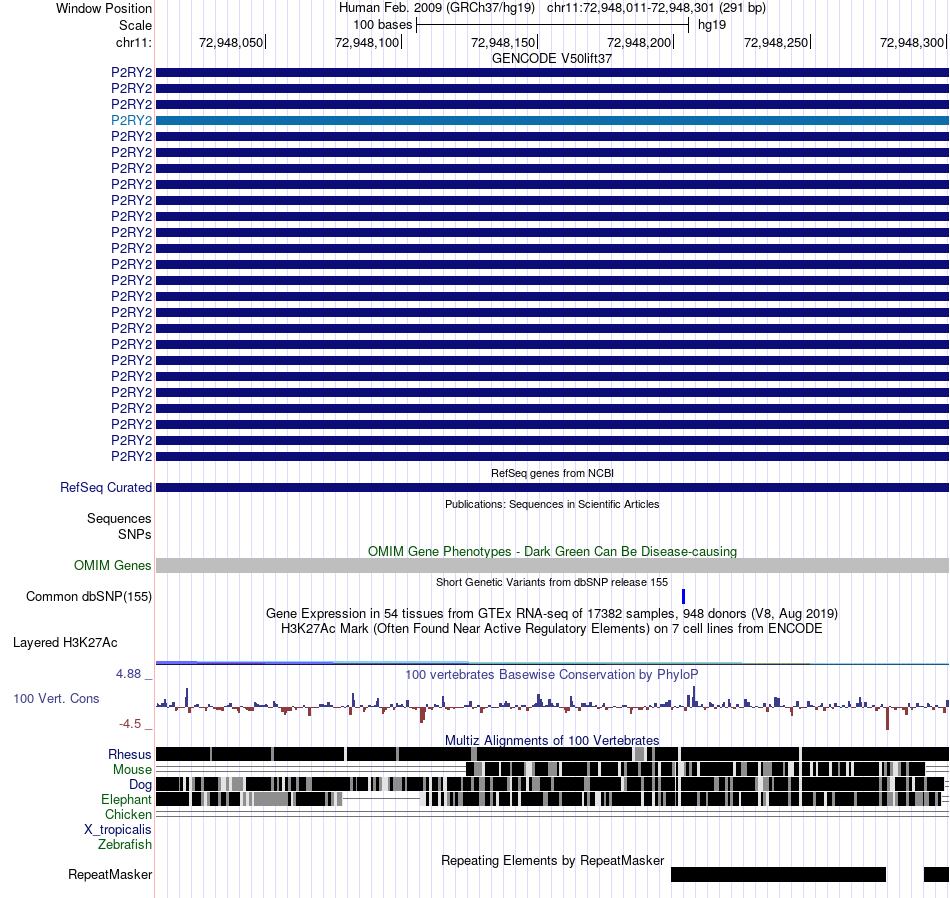Click the Rhesus species label
The image size is (950, 898).
(130, 754)
